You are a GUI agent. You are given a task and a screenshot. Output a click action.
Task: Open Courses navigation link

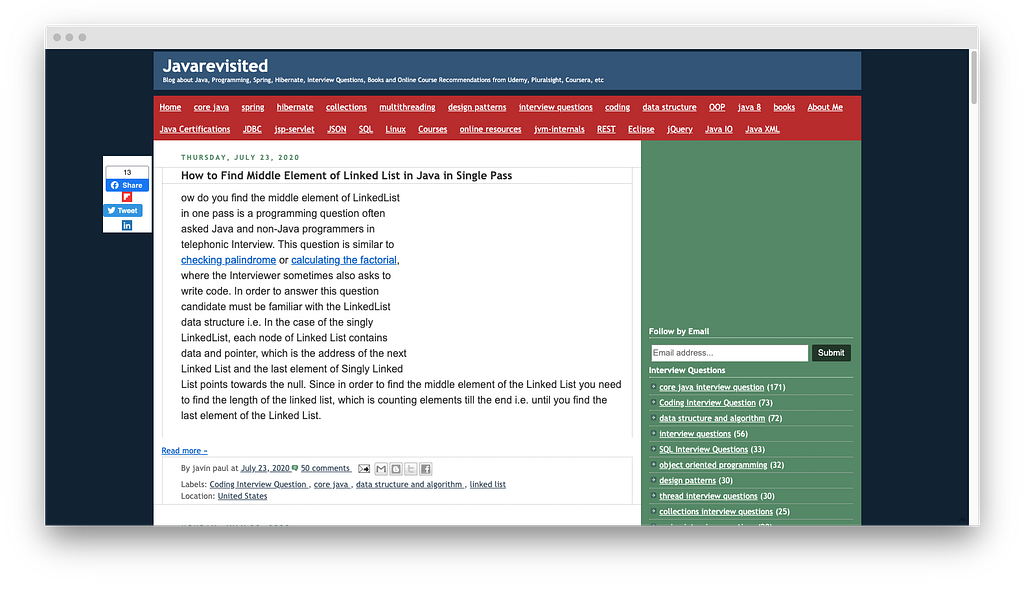point(432,129)
